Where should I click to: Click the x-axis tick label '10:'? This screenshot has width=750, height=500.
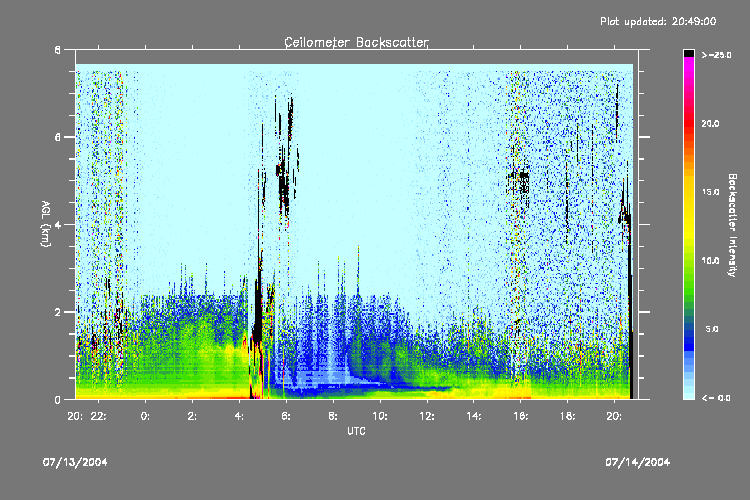380,416
